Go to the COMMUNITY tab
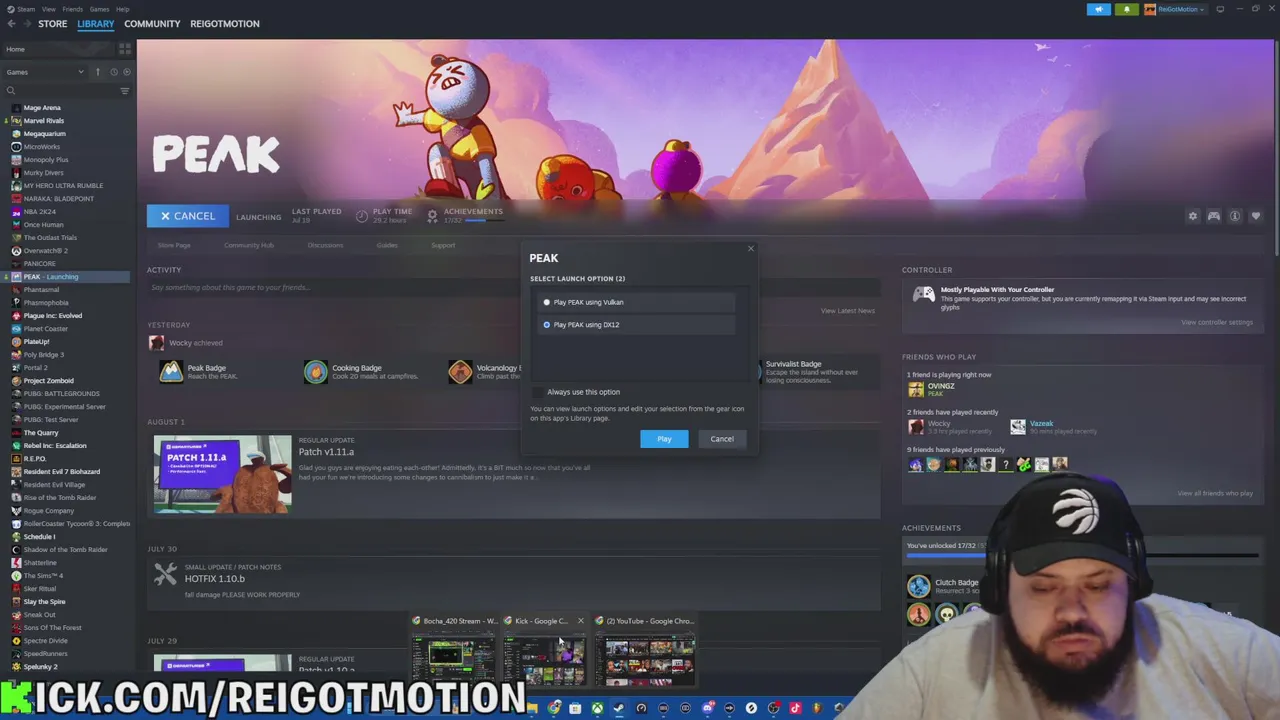This screenshot has height=720, width=1280. click(152, 24)
